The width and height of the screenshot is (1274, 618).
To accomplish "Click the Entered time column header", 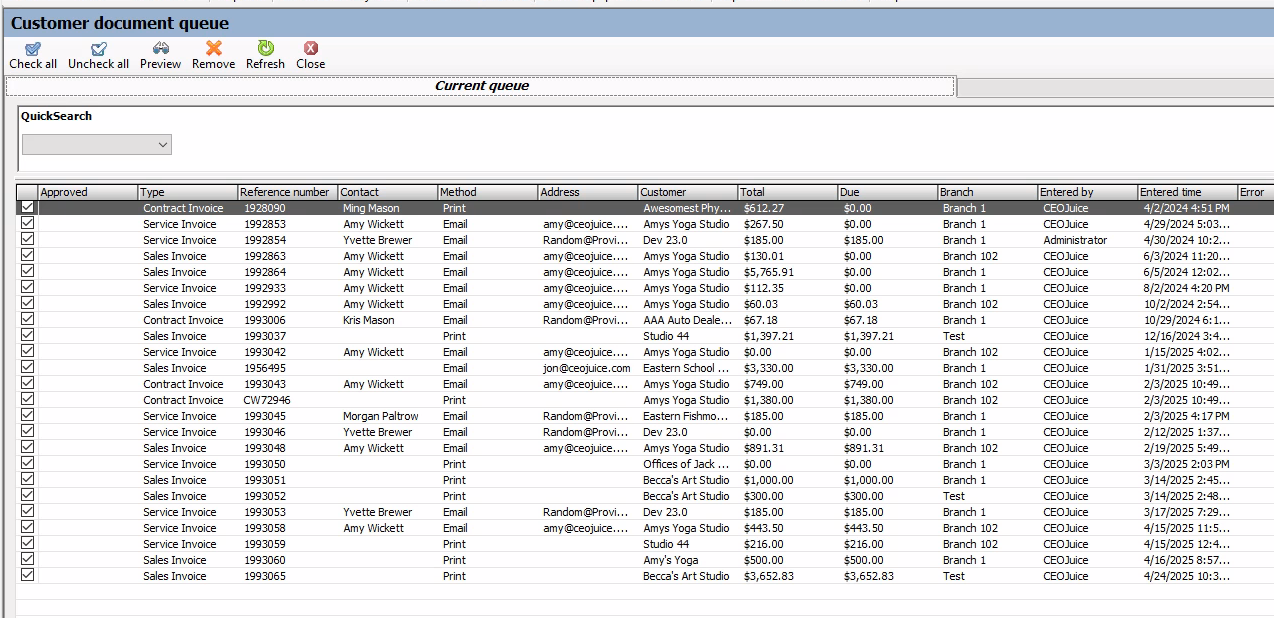I will (1188, 192).
